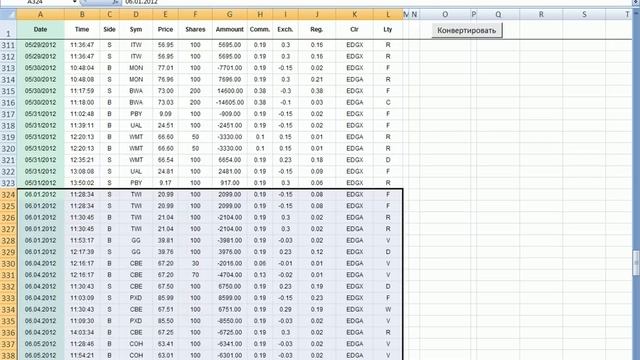This screenshot has height=360, width=640.
Task: Select the amount cell -14605.00
Action: tap(229, 102)
